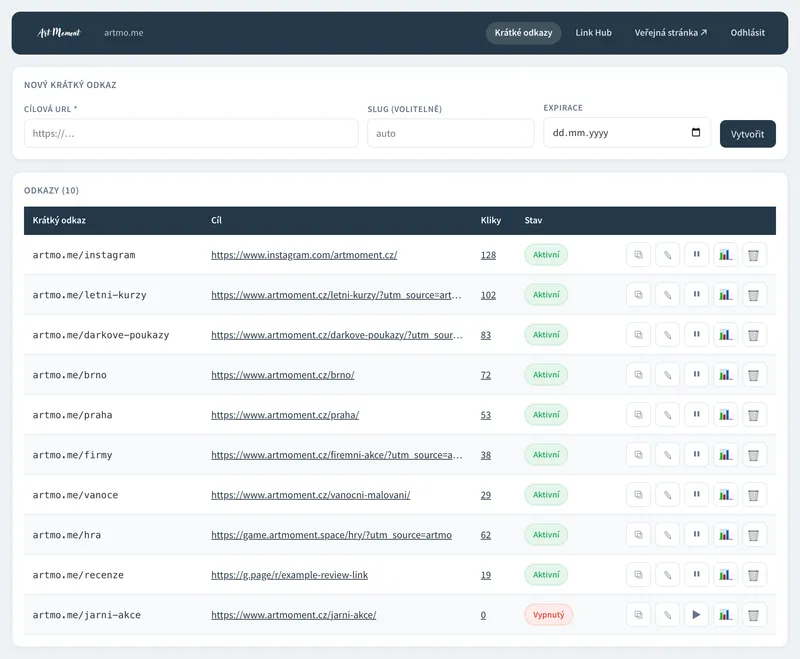Open the game.artmoment.space/hry target link
The image size is (800, 659).
pos(332,535)
